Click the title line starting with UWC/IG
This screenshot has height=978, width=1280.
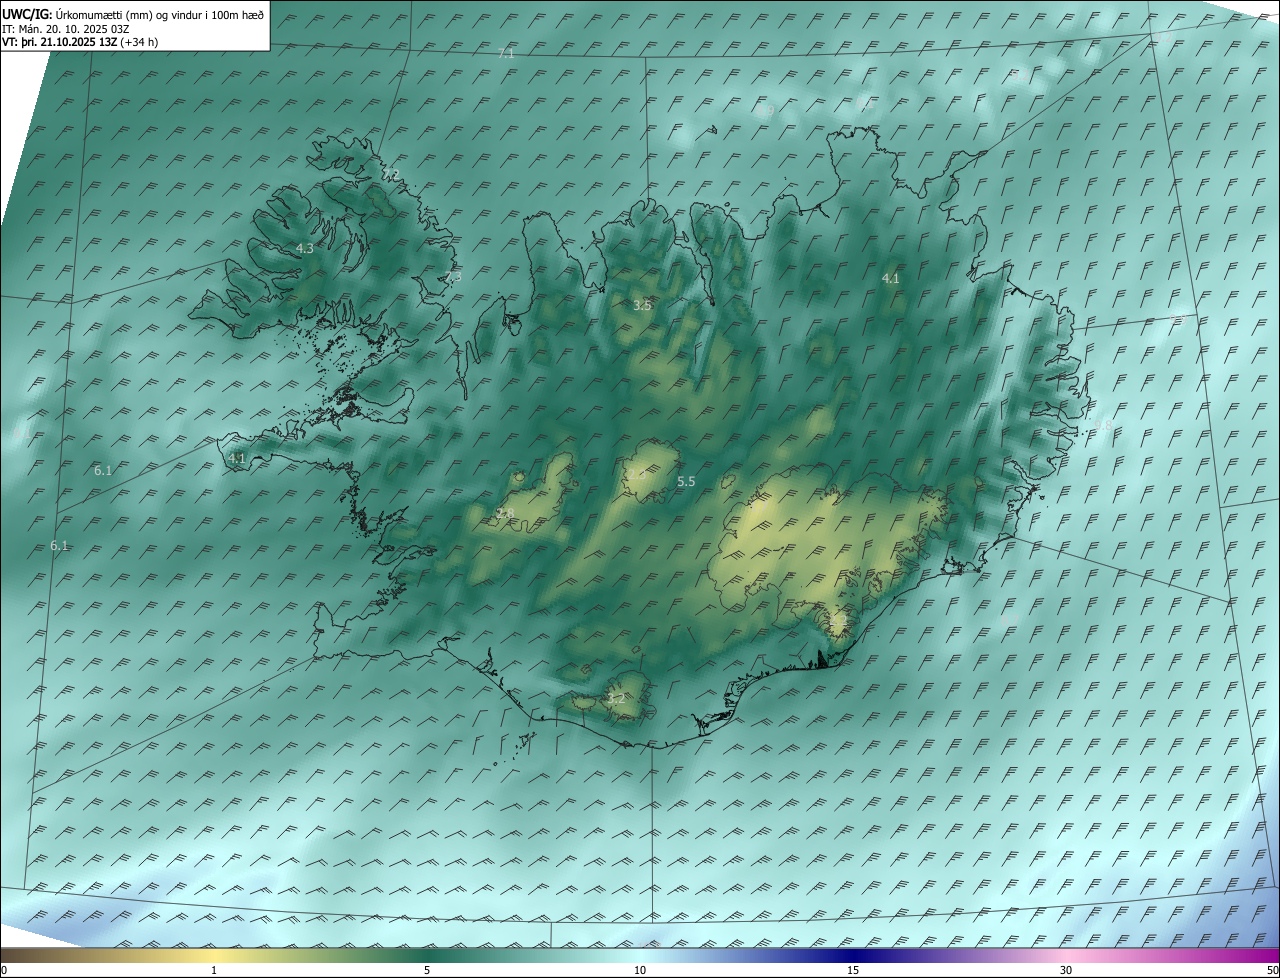133,14
